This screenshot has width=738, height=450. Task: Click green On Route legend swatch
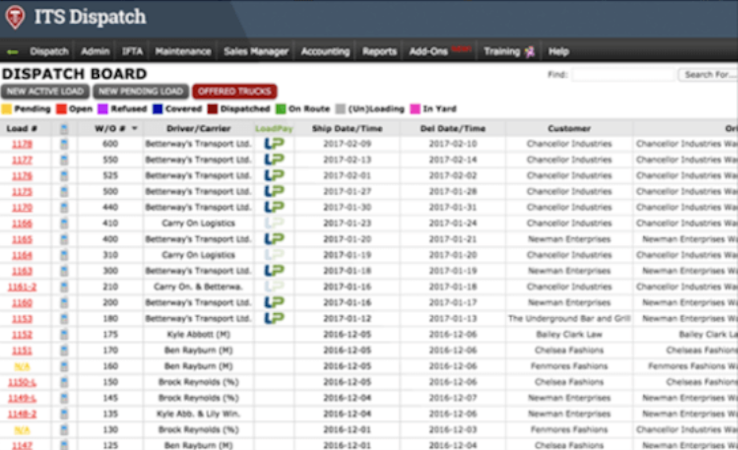281,109
